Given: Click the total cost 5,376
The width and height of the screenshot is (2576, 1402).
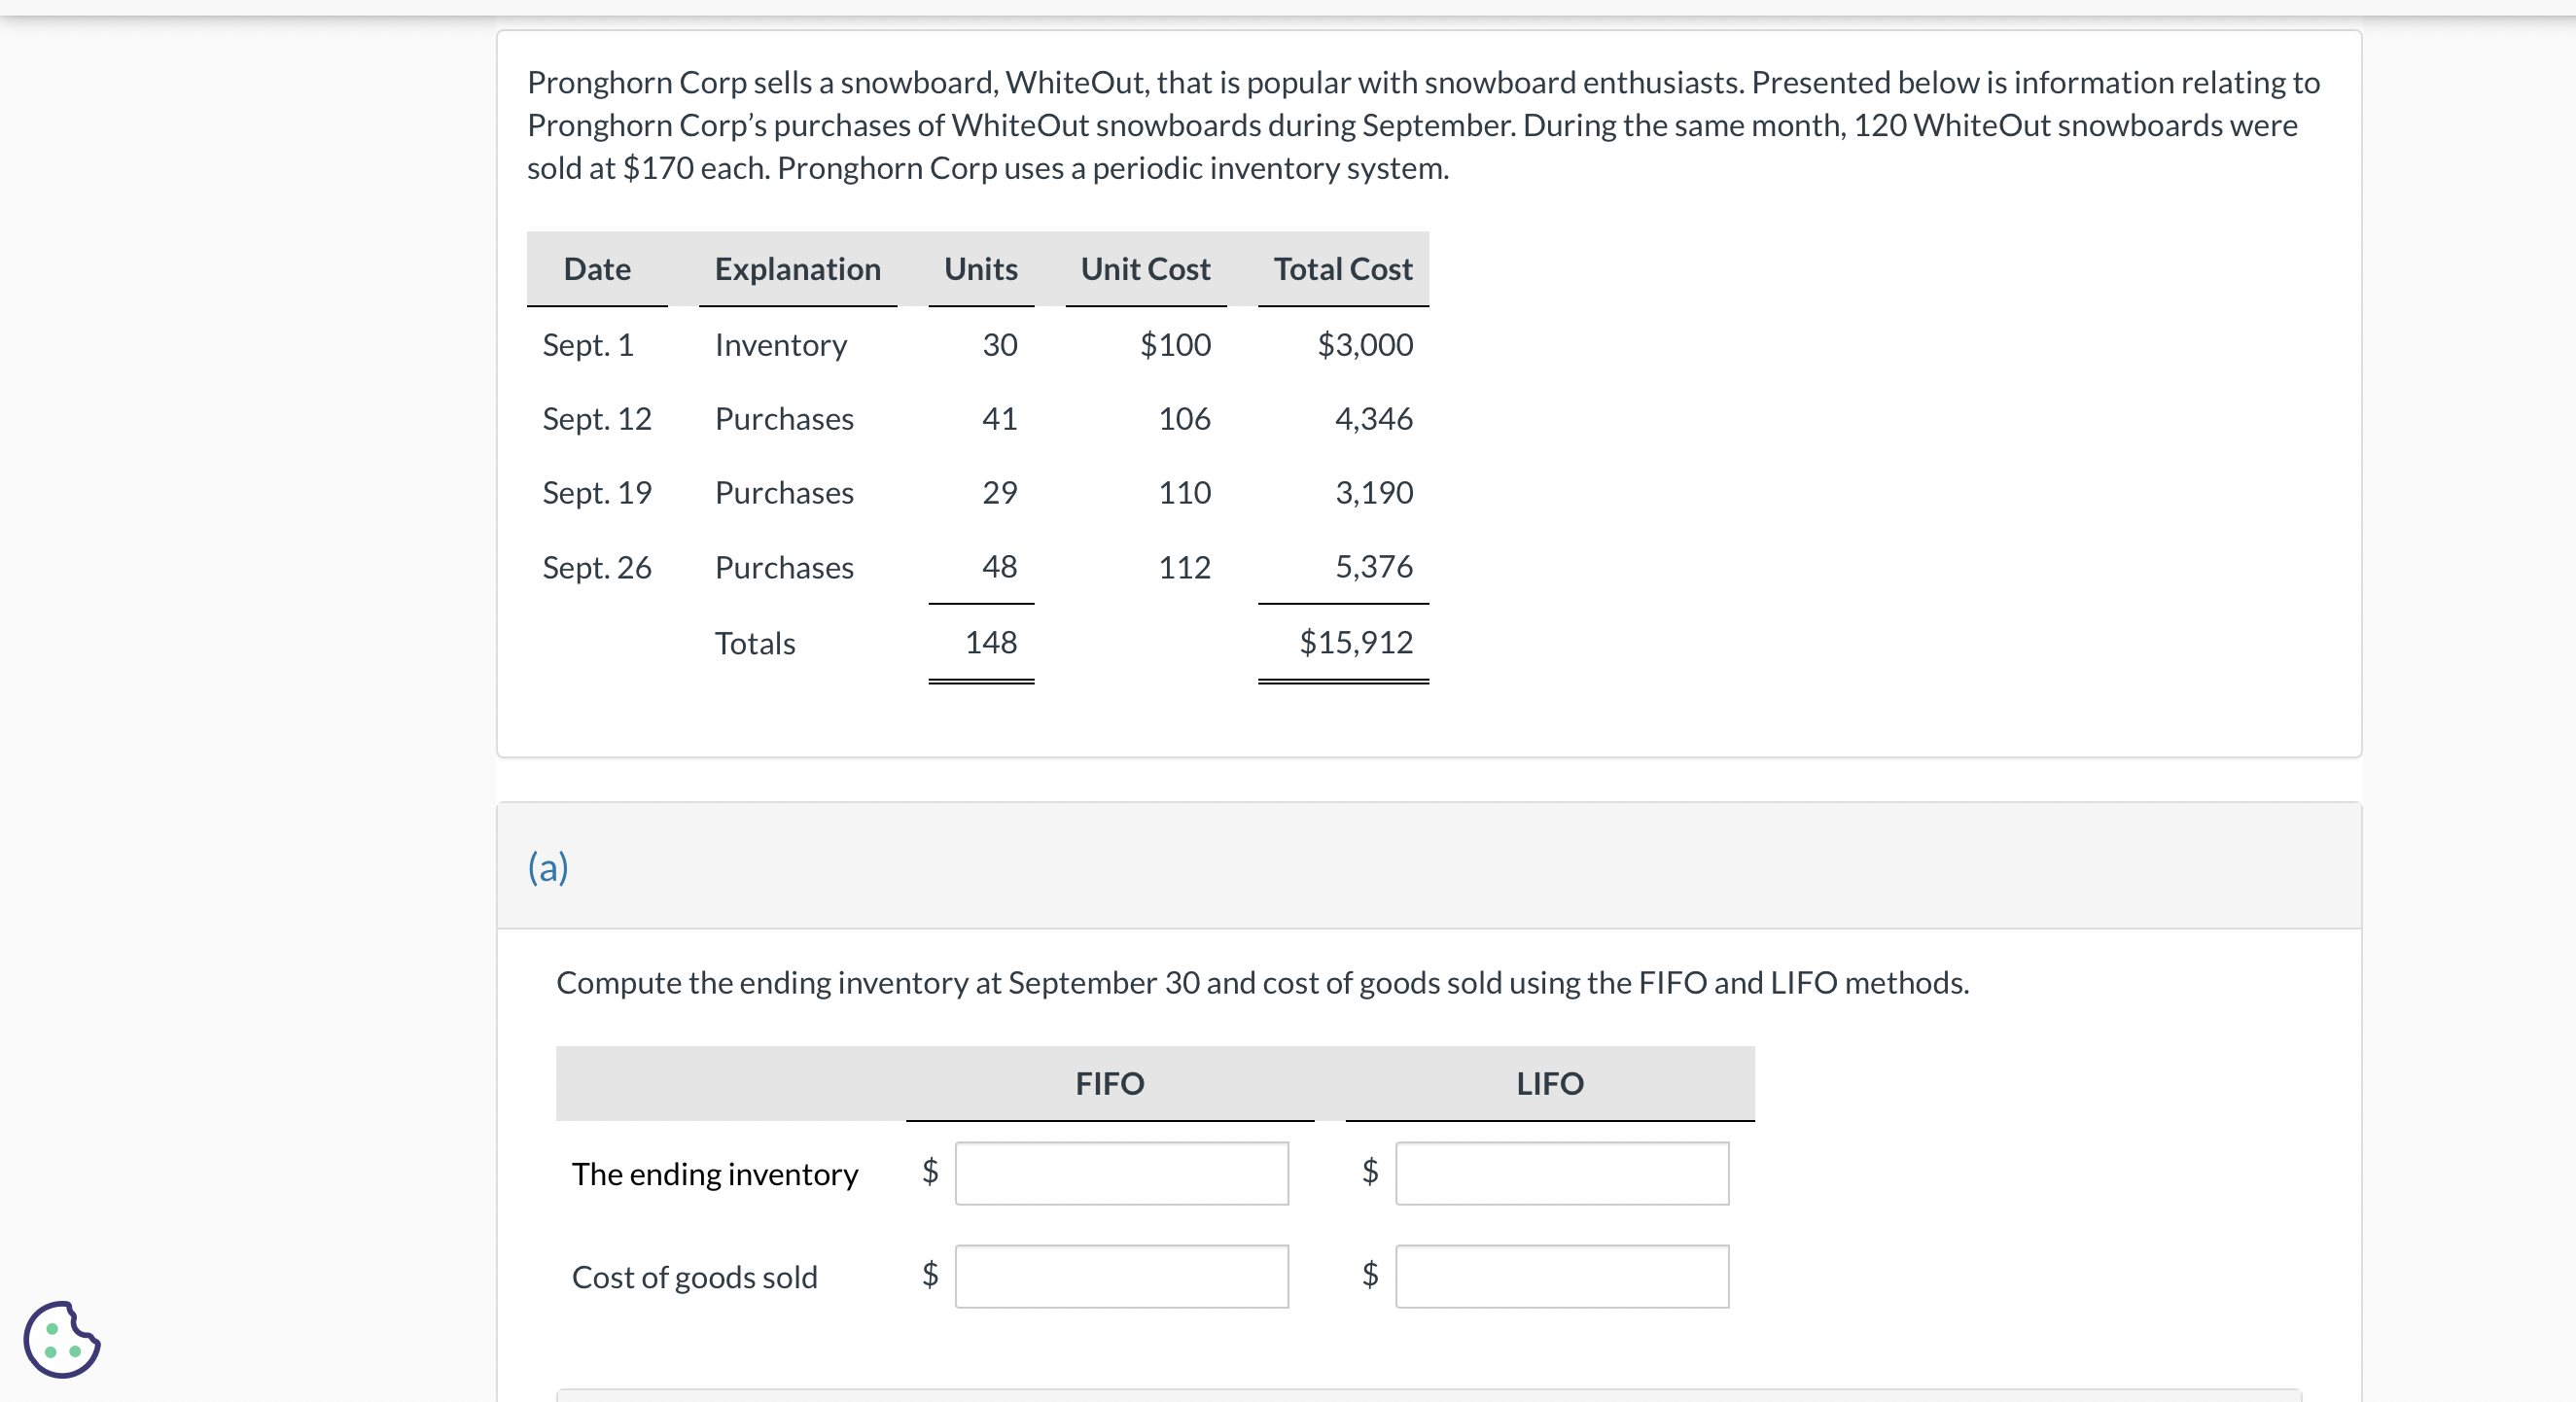Looking at the screenshot, I should (1374, 566).
